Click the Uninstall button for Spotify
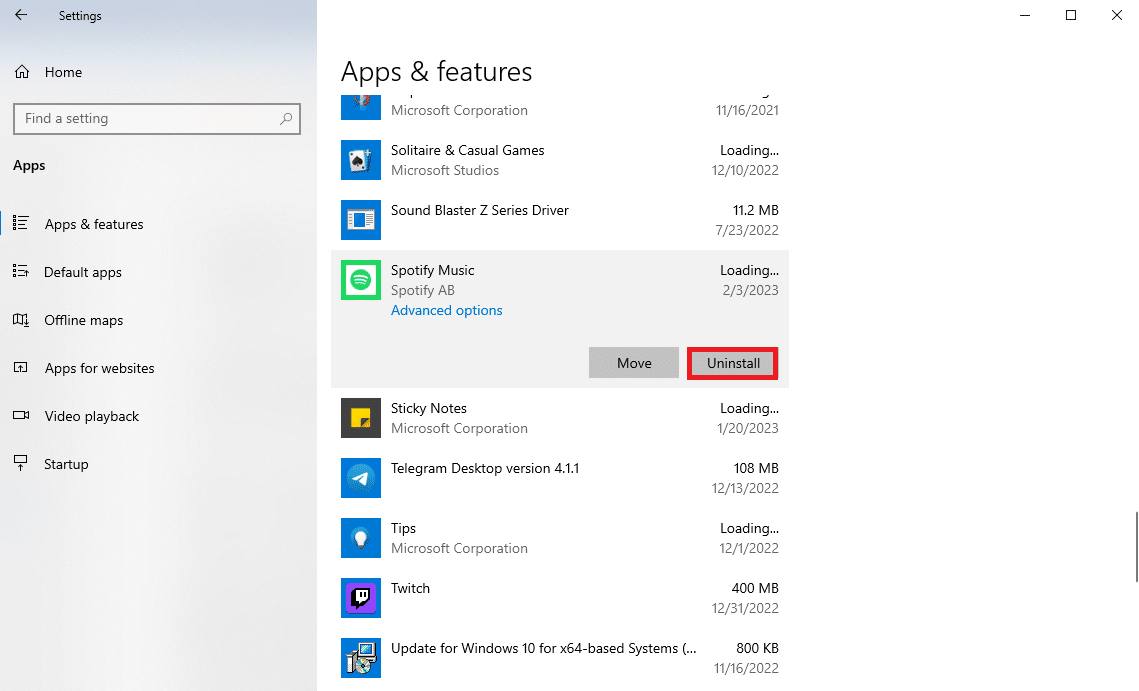Viewport: 1139px width, 691px height. (733, 363)
